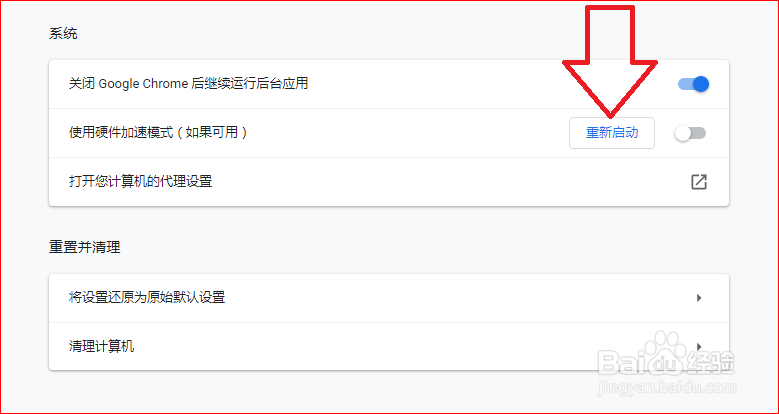This screenshot has height=414, width=779.
Task: Click 关闭 Google Chrome 后继续运行后台应用 label
Action: pos(188,83)
